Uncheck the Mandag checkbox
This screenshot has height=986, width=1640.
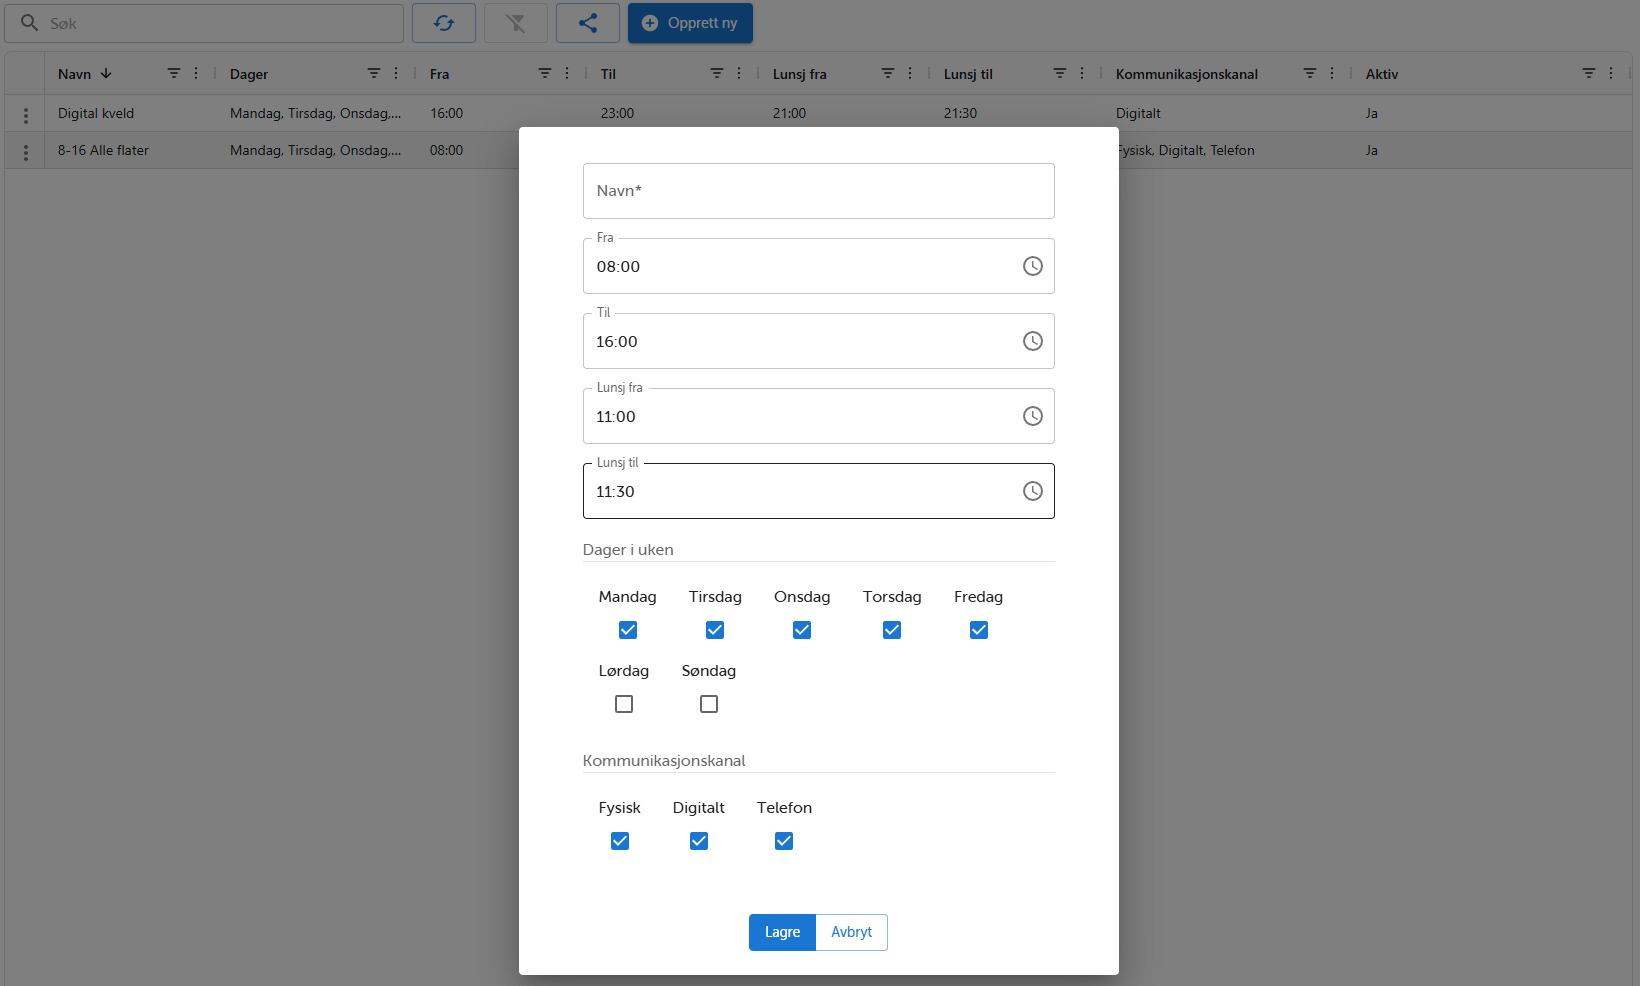click(627, 630)
